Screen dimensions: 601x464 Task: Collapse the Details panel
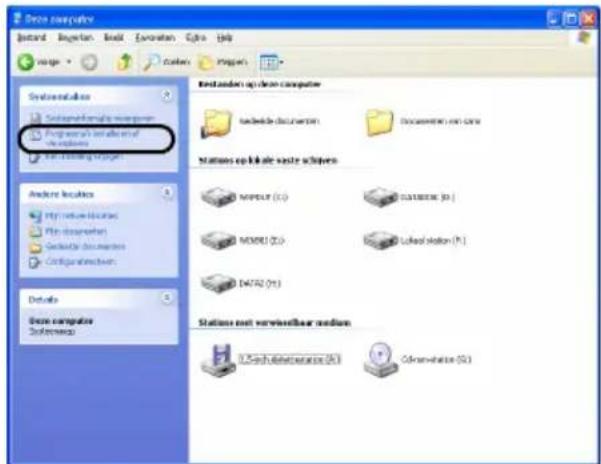[167, 298]
